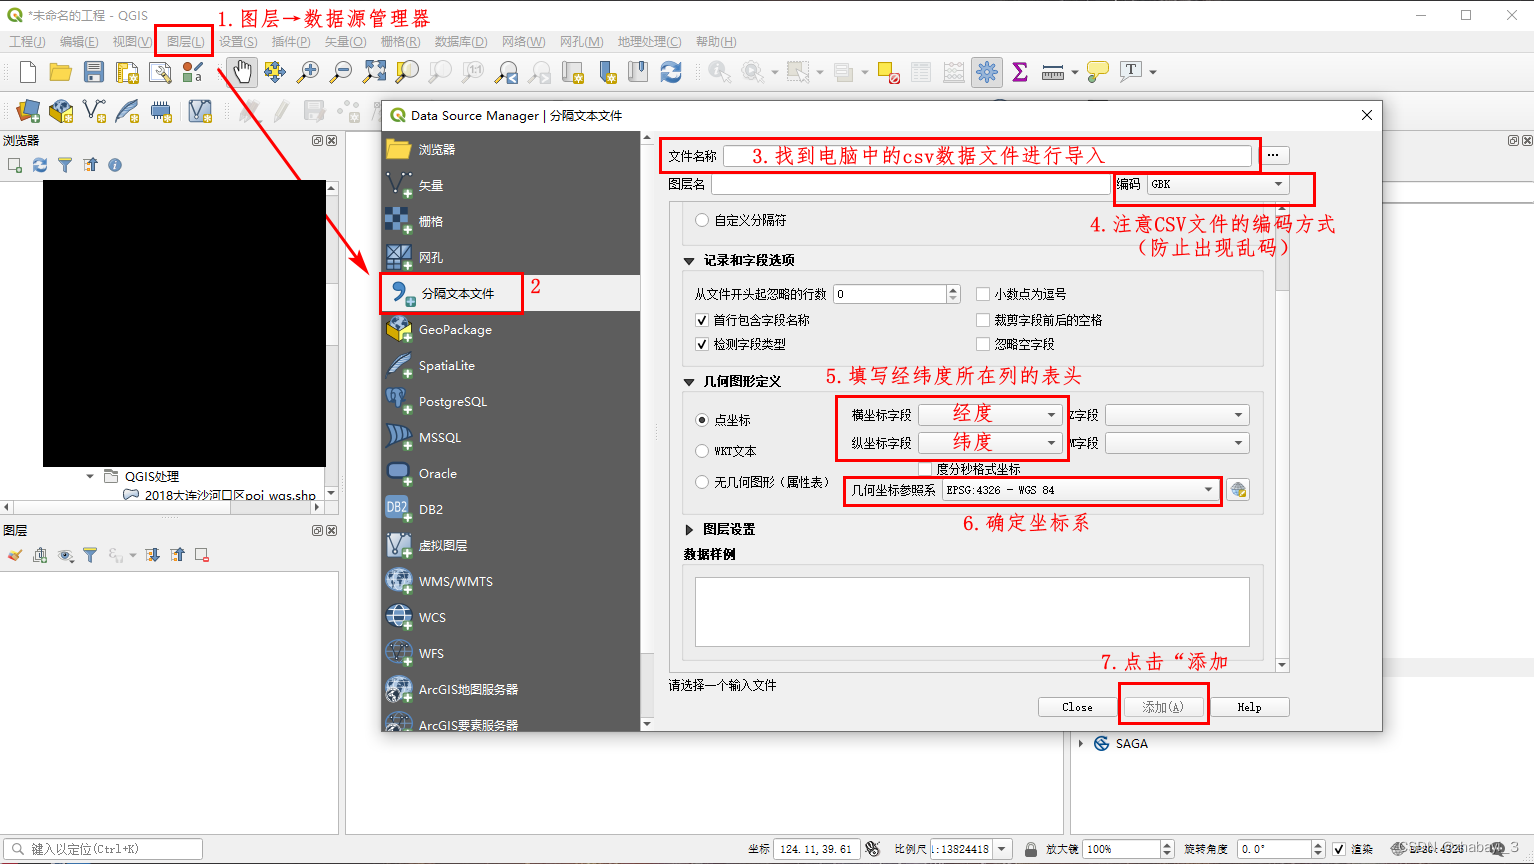
Task: Select 无几何图形（属性表）radio button
Action: point(702,482)
